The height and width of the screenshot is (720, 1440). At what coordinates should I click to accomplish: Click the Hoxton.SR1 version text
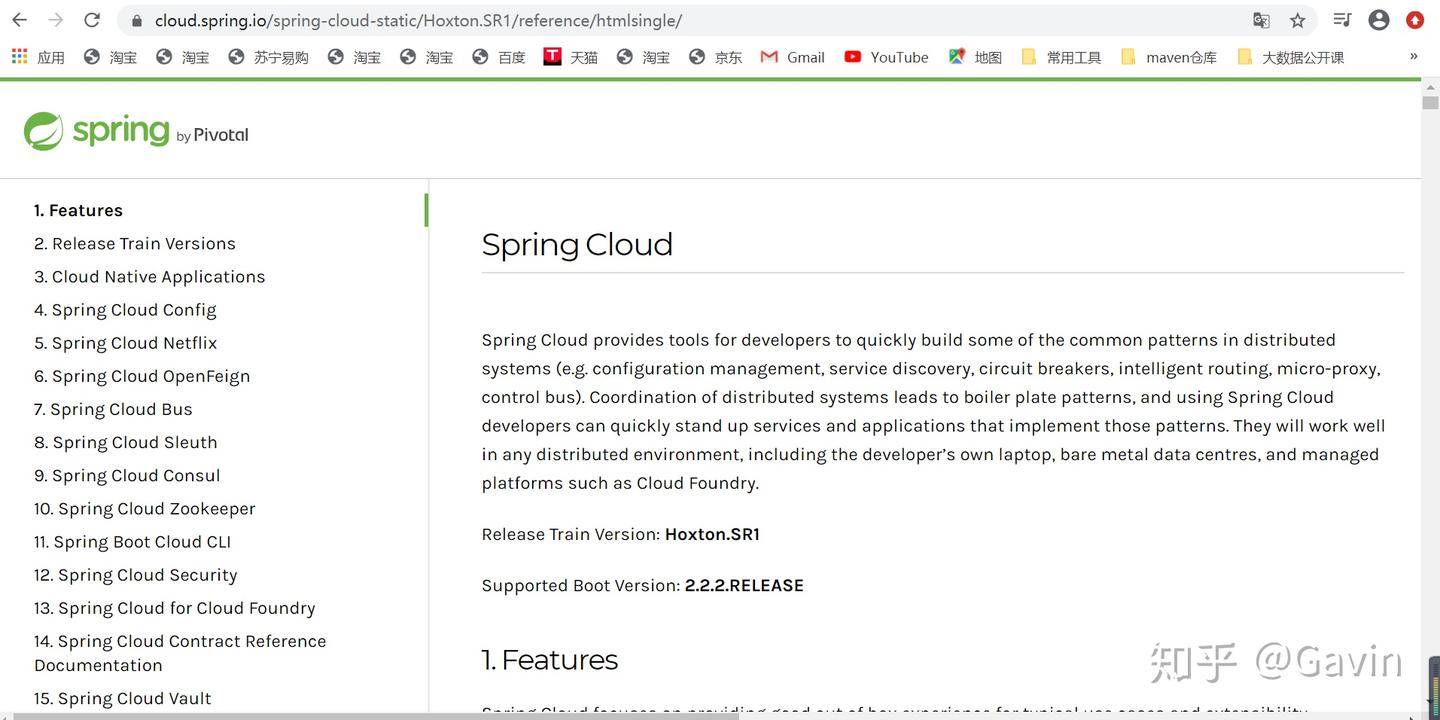pos(712,534)
